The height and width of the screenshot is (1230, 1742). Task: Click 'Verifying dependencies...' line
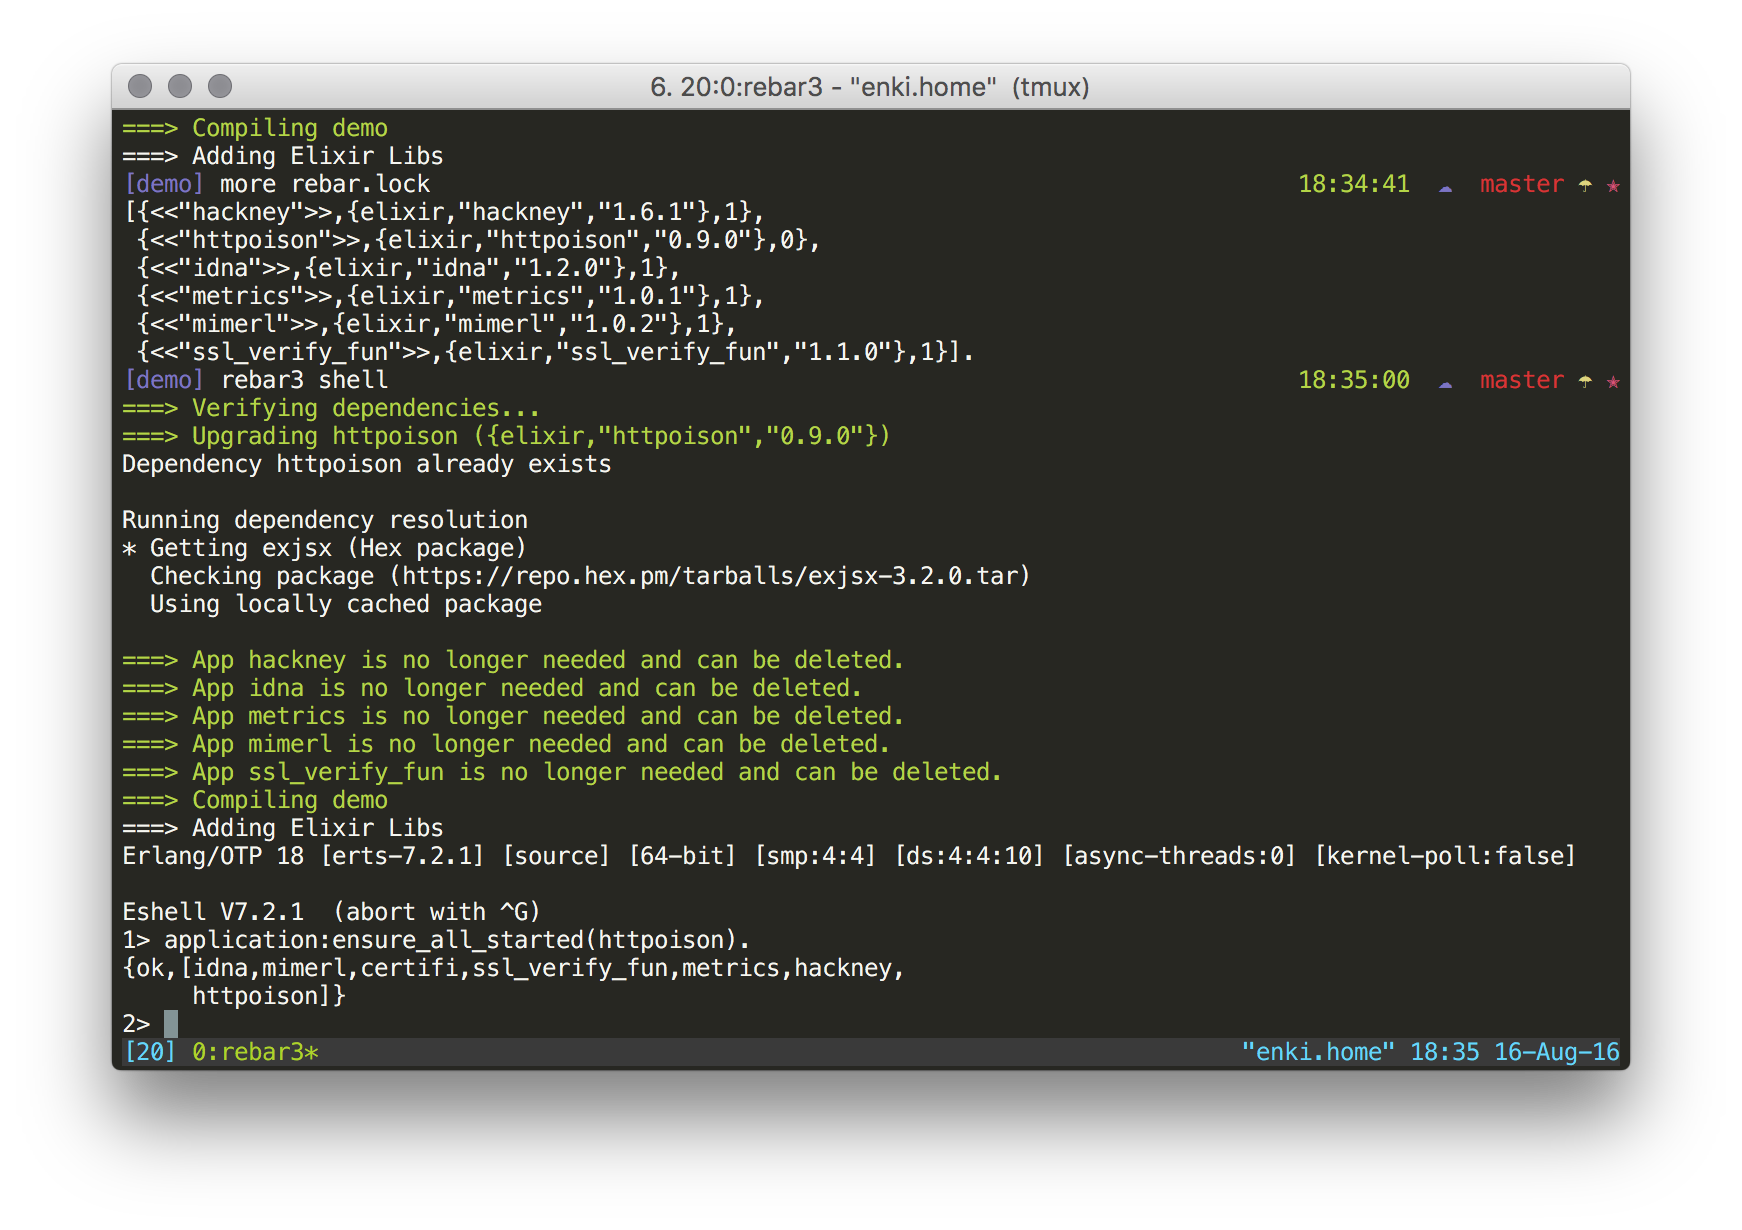pyautogui.click(x=331, y=408)
